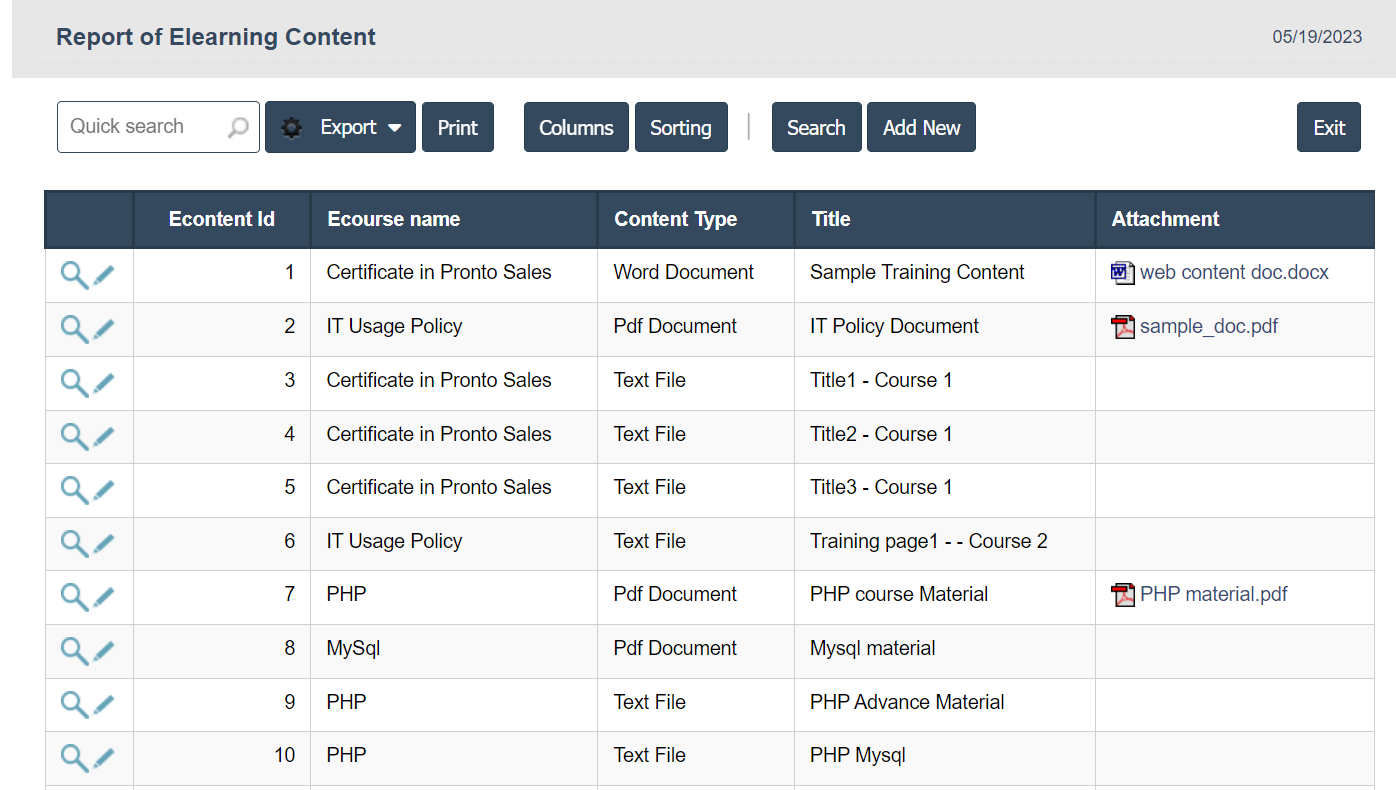Click the PDF icon next to sample_doc.pdf
Screen dimensions: 1396x790
click(x=1123, y=327)
